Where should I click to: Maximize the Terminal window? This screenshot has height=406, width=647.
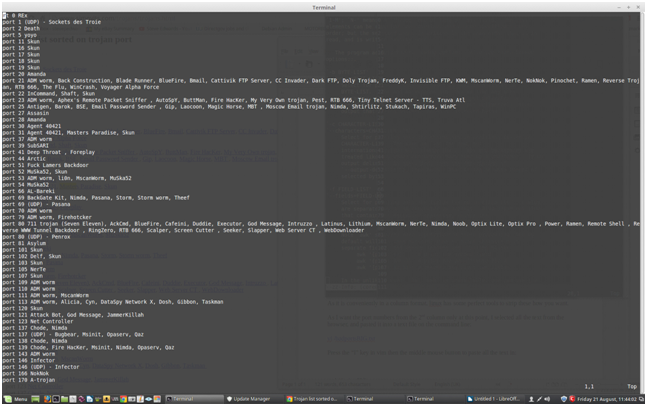(628, 5)
